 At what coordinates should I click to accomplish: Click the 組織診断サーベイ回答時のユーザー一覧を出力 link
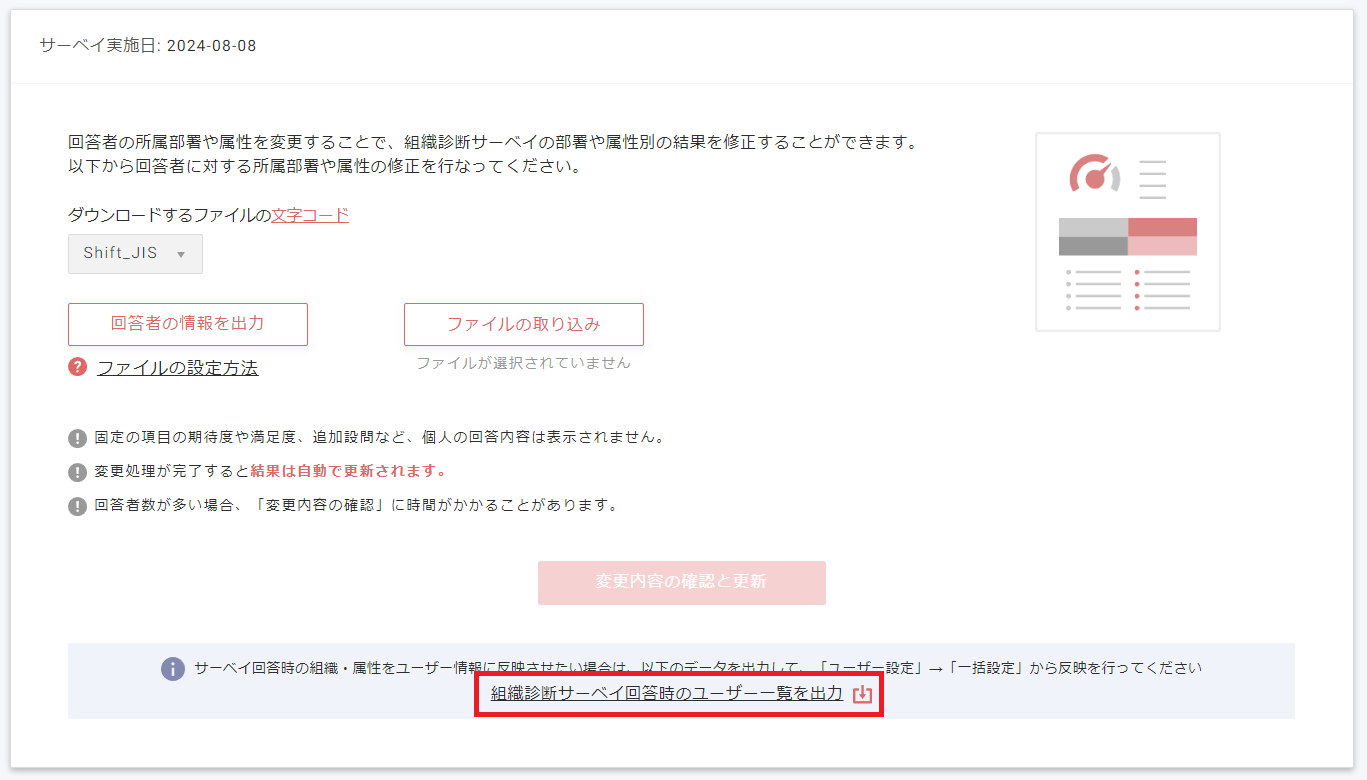(x=665, y=691)
